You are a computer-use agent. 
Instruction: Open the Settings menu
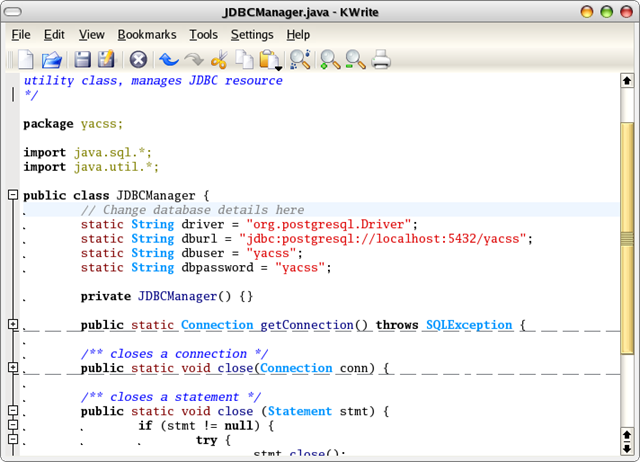(252, 35)
